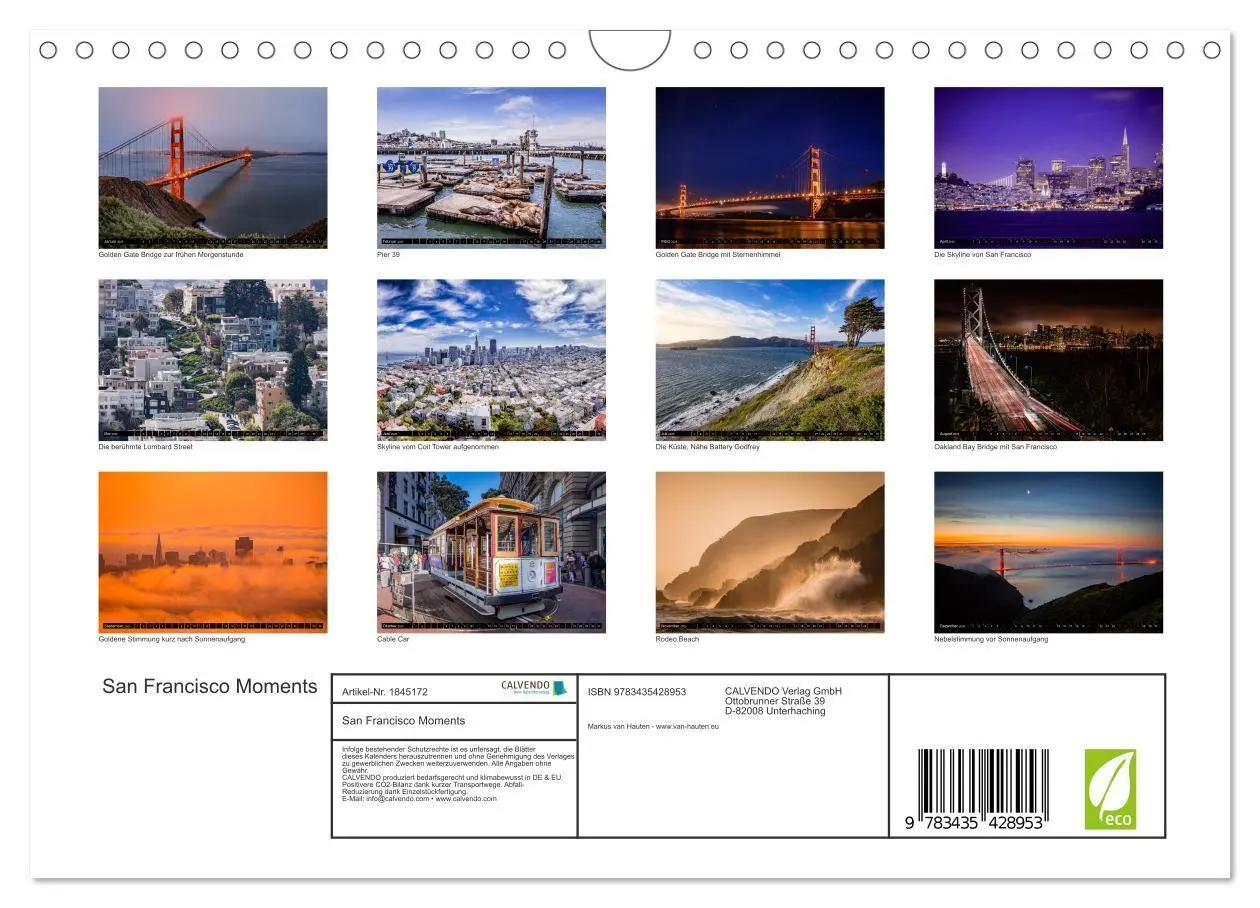Click the 'Cable Car' caption
This screenshot has width=1260, height=908.
pyautogui.click(x=393, y=639)
